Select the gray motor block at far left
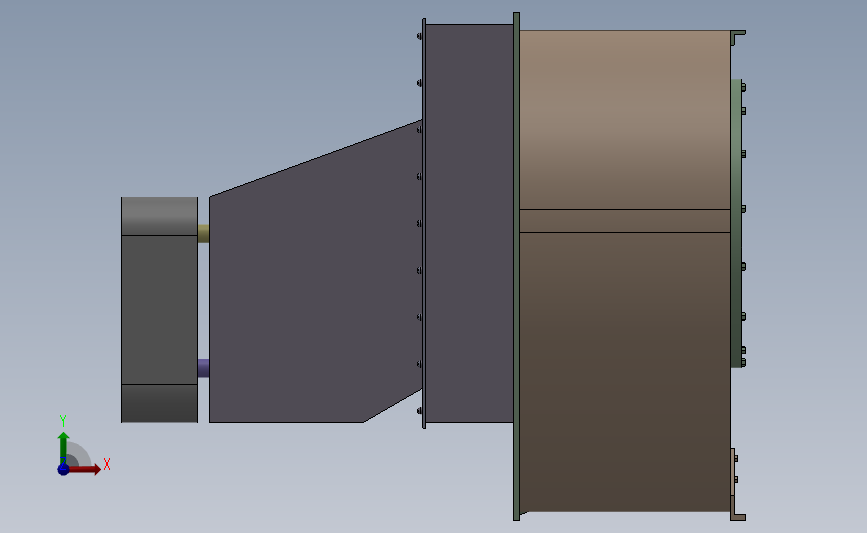This screenshot has width=867, height=533. (159, 310)
